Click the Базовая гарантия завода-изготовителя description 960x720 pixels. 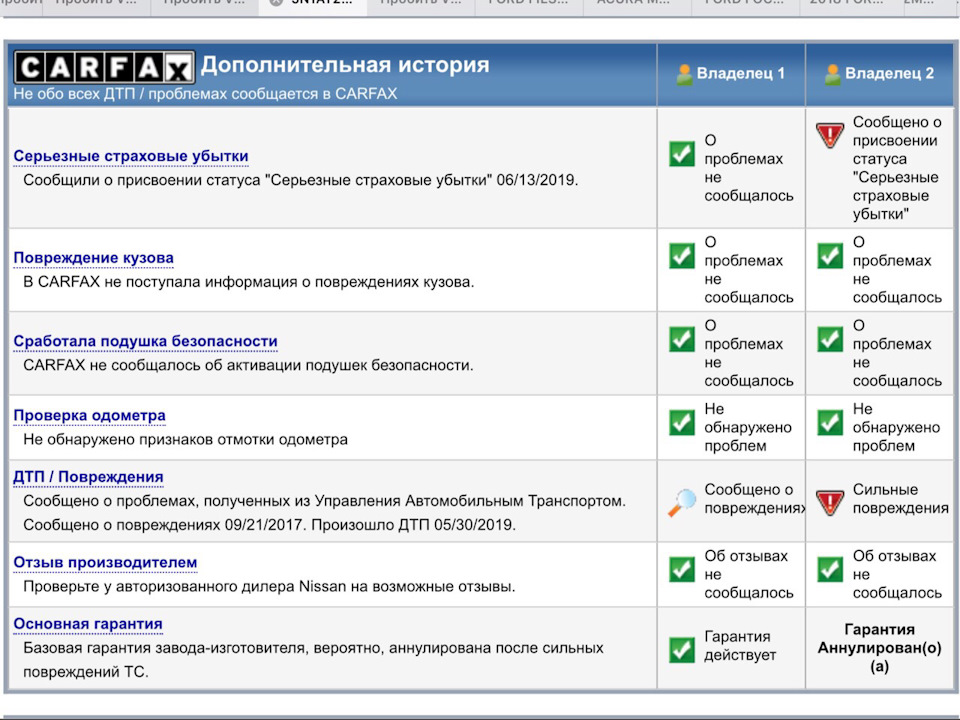[313, 660]
